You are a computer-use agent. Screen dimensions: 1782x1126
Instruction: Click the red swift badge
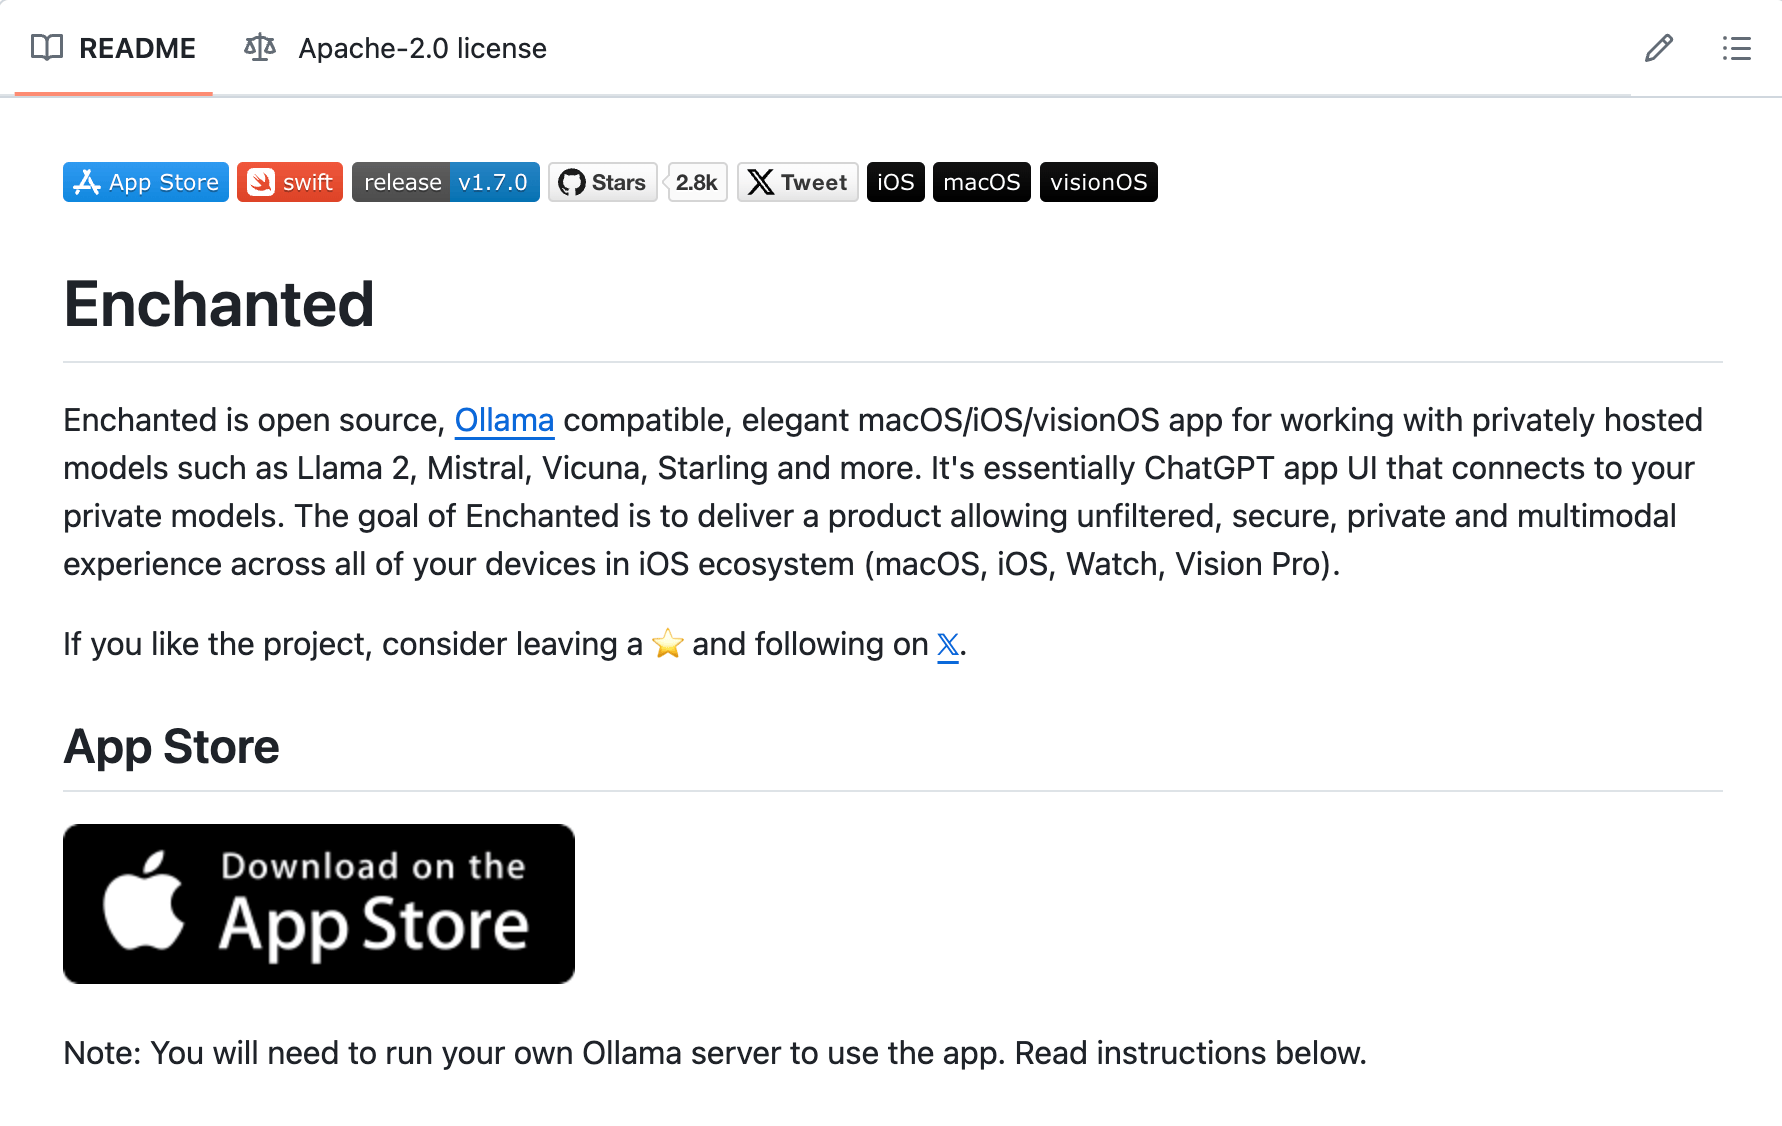click(x=290, y=182)
